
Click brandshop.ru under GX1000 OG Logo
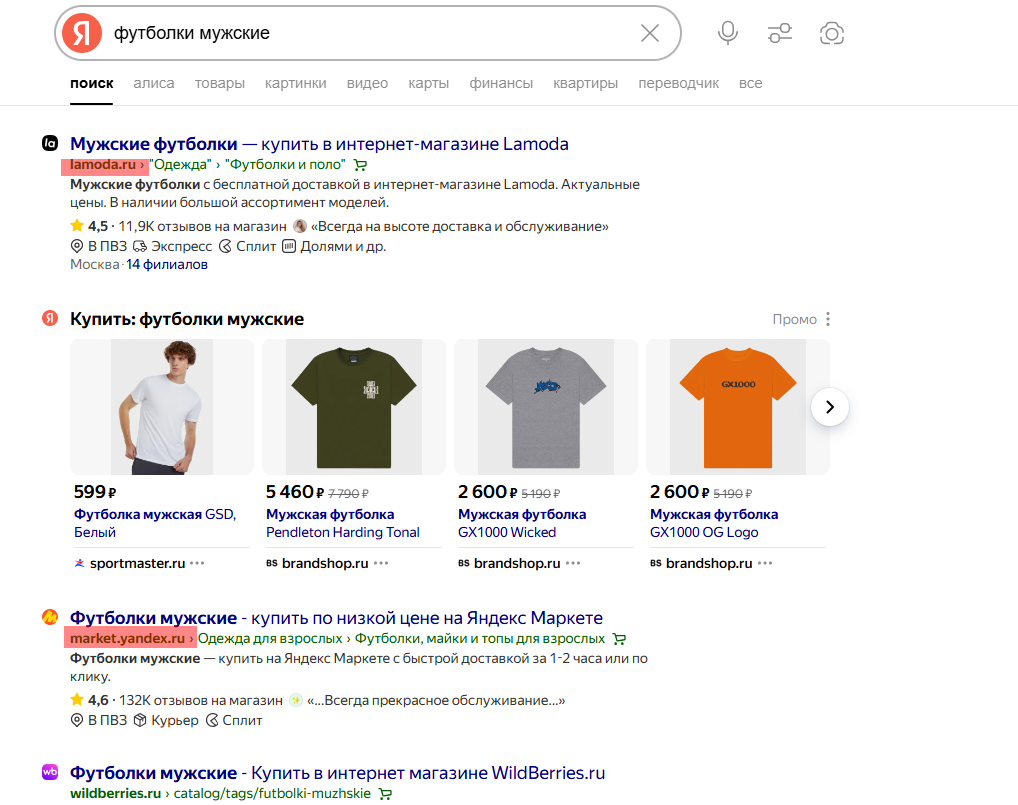click(710, 564)
